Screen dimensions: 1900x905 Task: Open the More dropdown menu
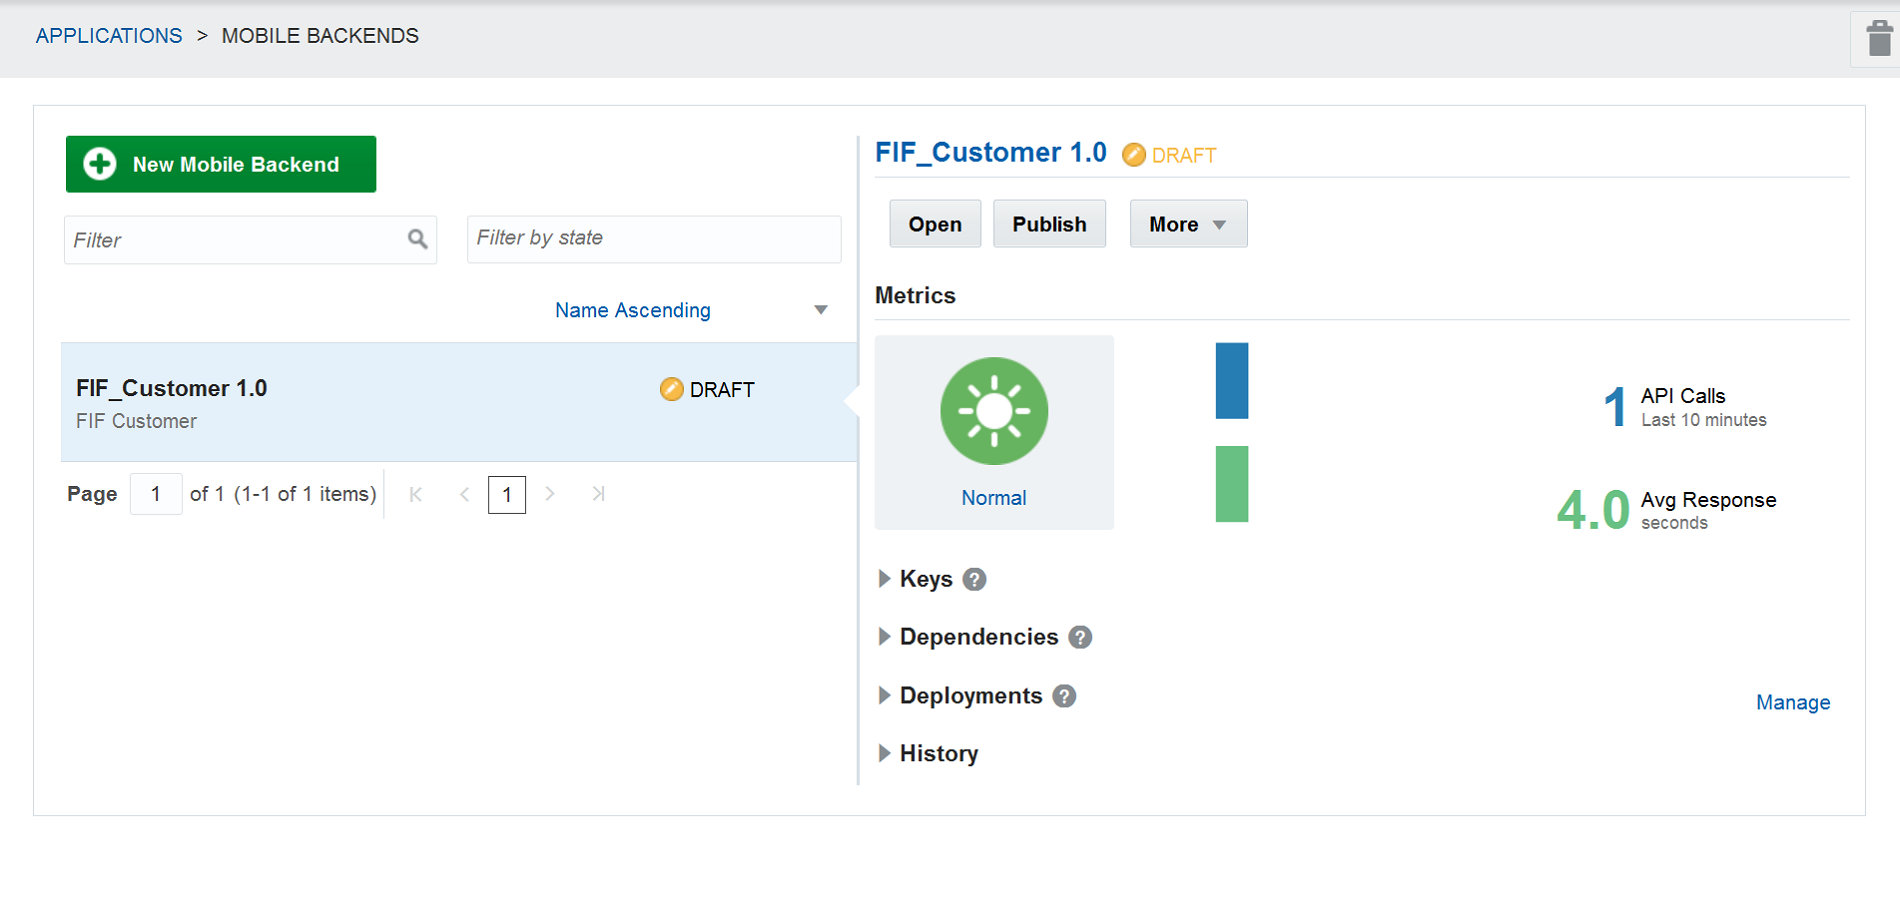(x=1187, y=224)
